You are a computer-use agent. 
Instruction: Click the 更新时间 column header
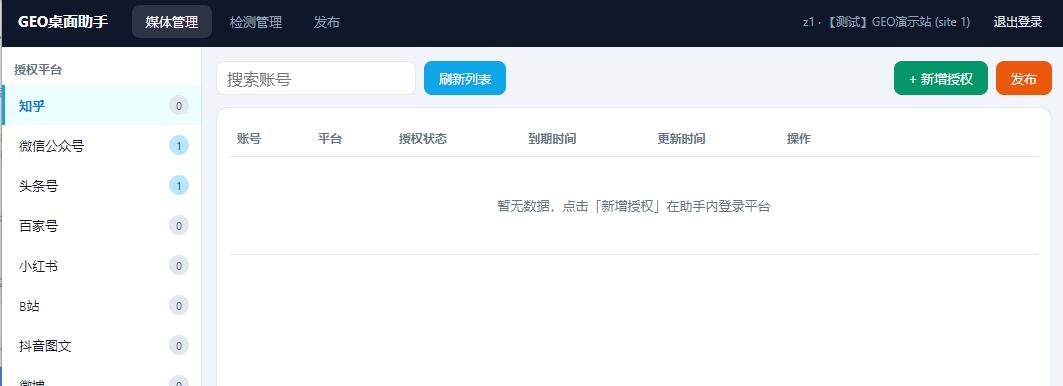point(681,139)
